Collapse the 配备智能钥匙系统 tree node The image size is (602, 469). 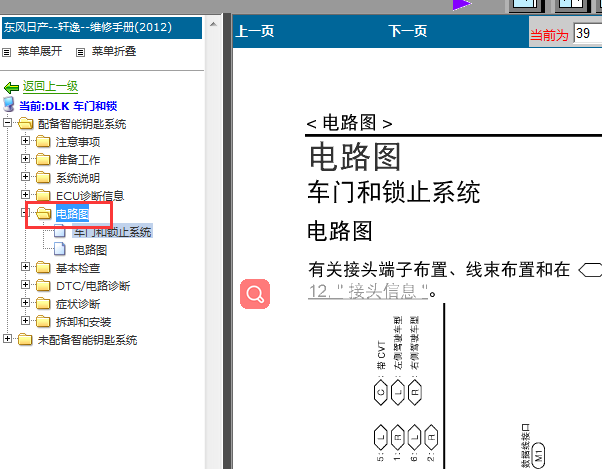[7, 123]
